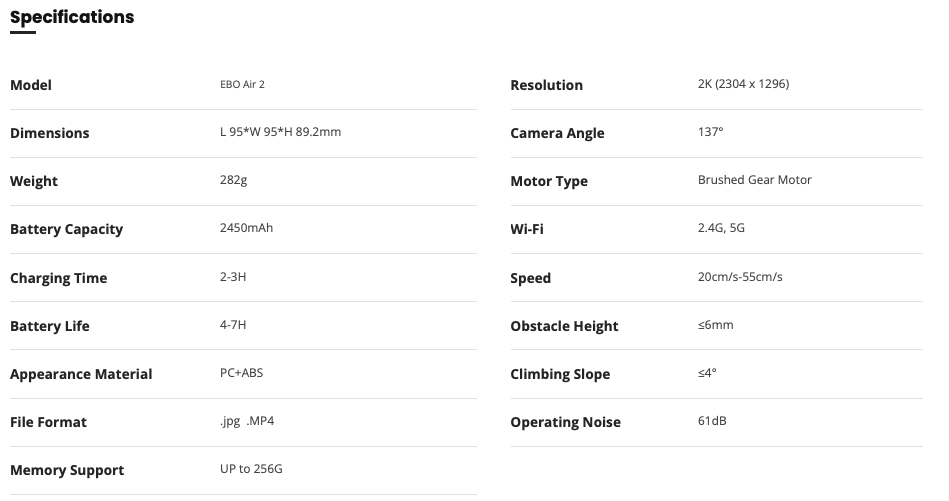Select the 61dB operating noise value
This screenshot has width=949, height=501.
(712, 421)
